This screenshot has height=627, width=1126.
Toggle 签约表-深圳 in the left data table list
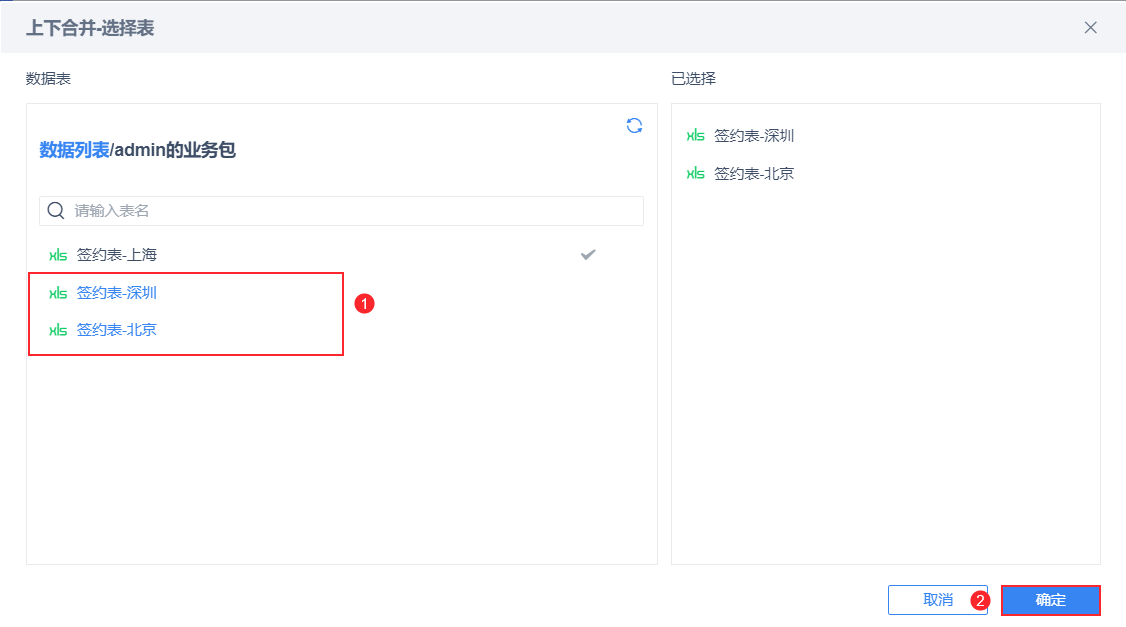point(117,293)
